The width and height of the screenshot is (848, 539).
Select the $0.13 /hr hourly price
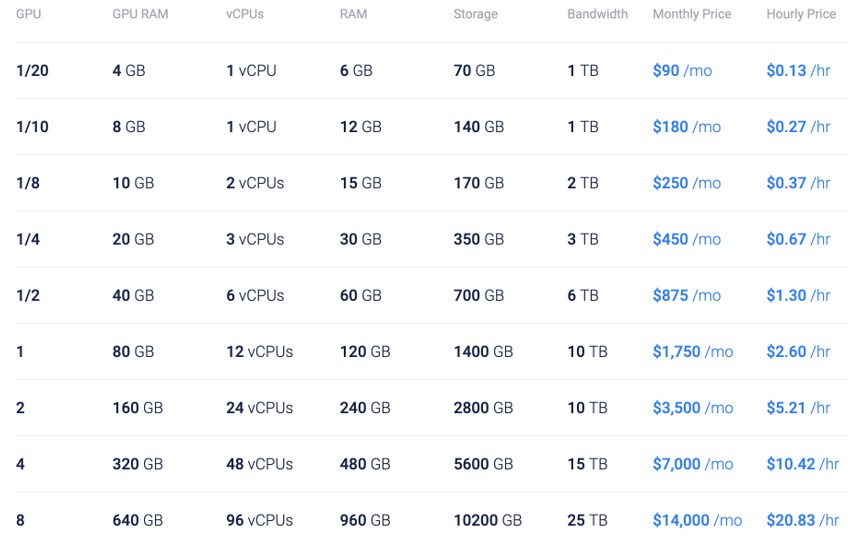pyautogui.click(x=798, y=71)
